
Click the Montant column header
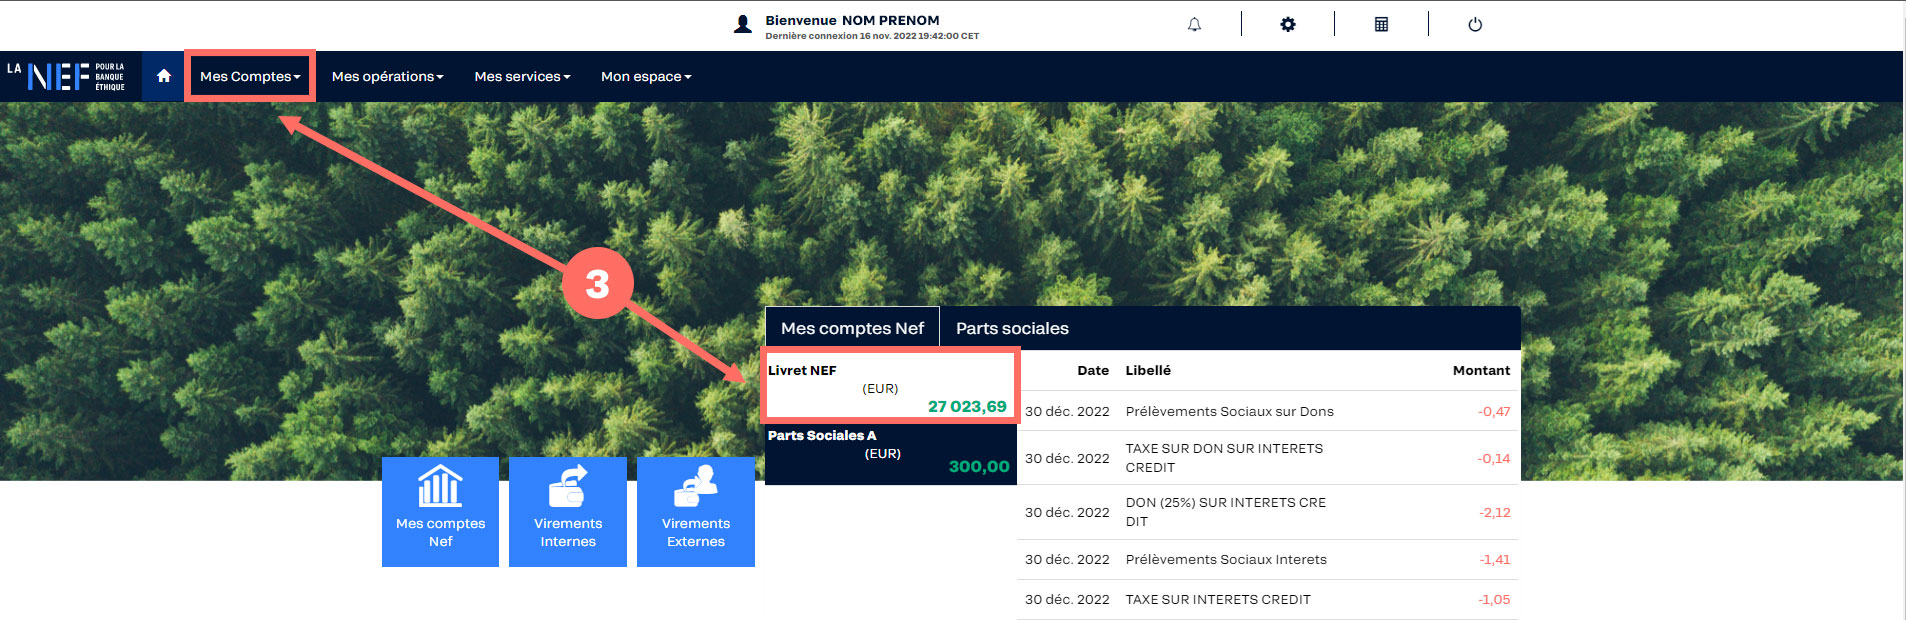(x=1481, y=370)
